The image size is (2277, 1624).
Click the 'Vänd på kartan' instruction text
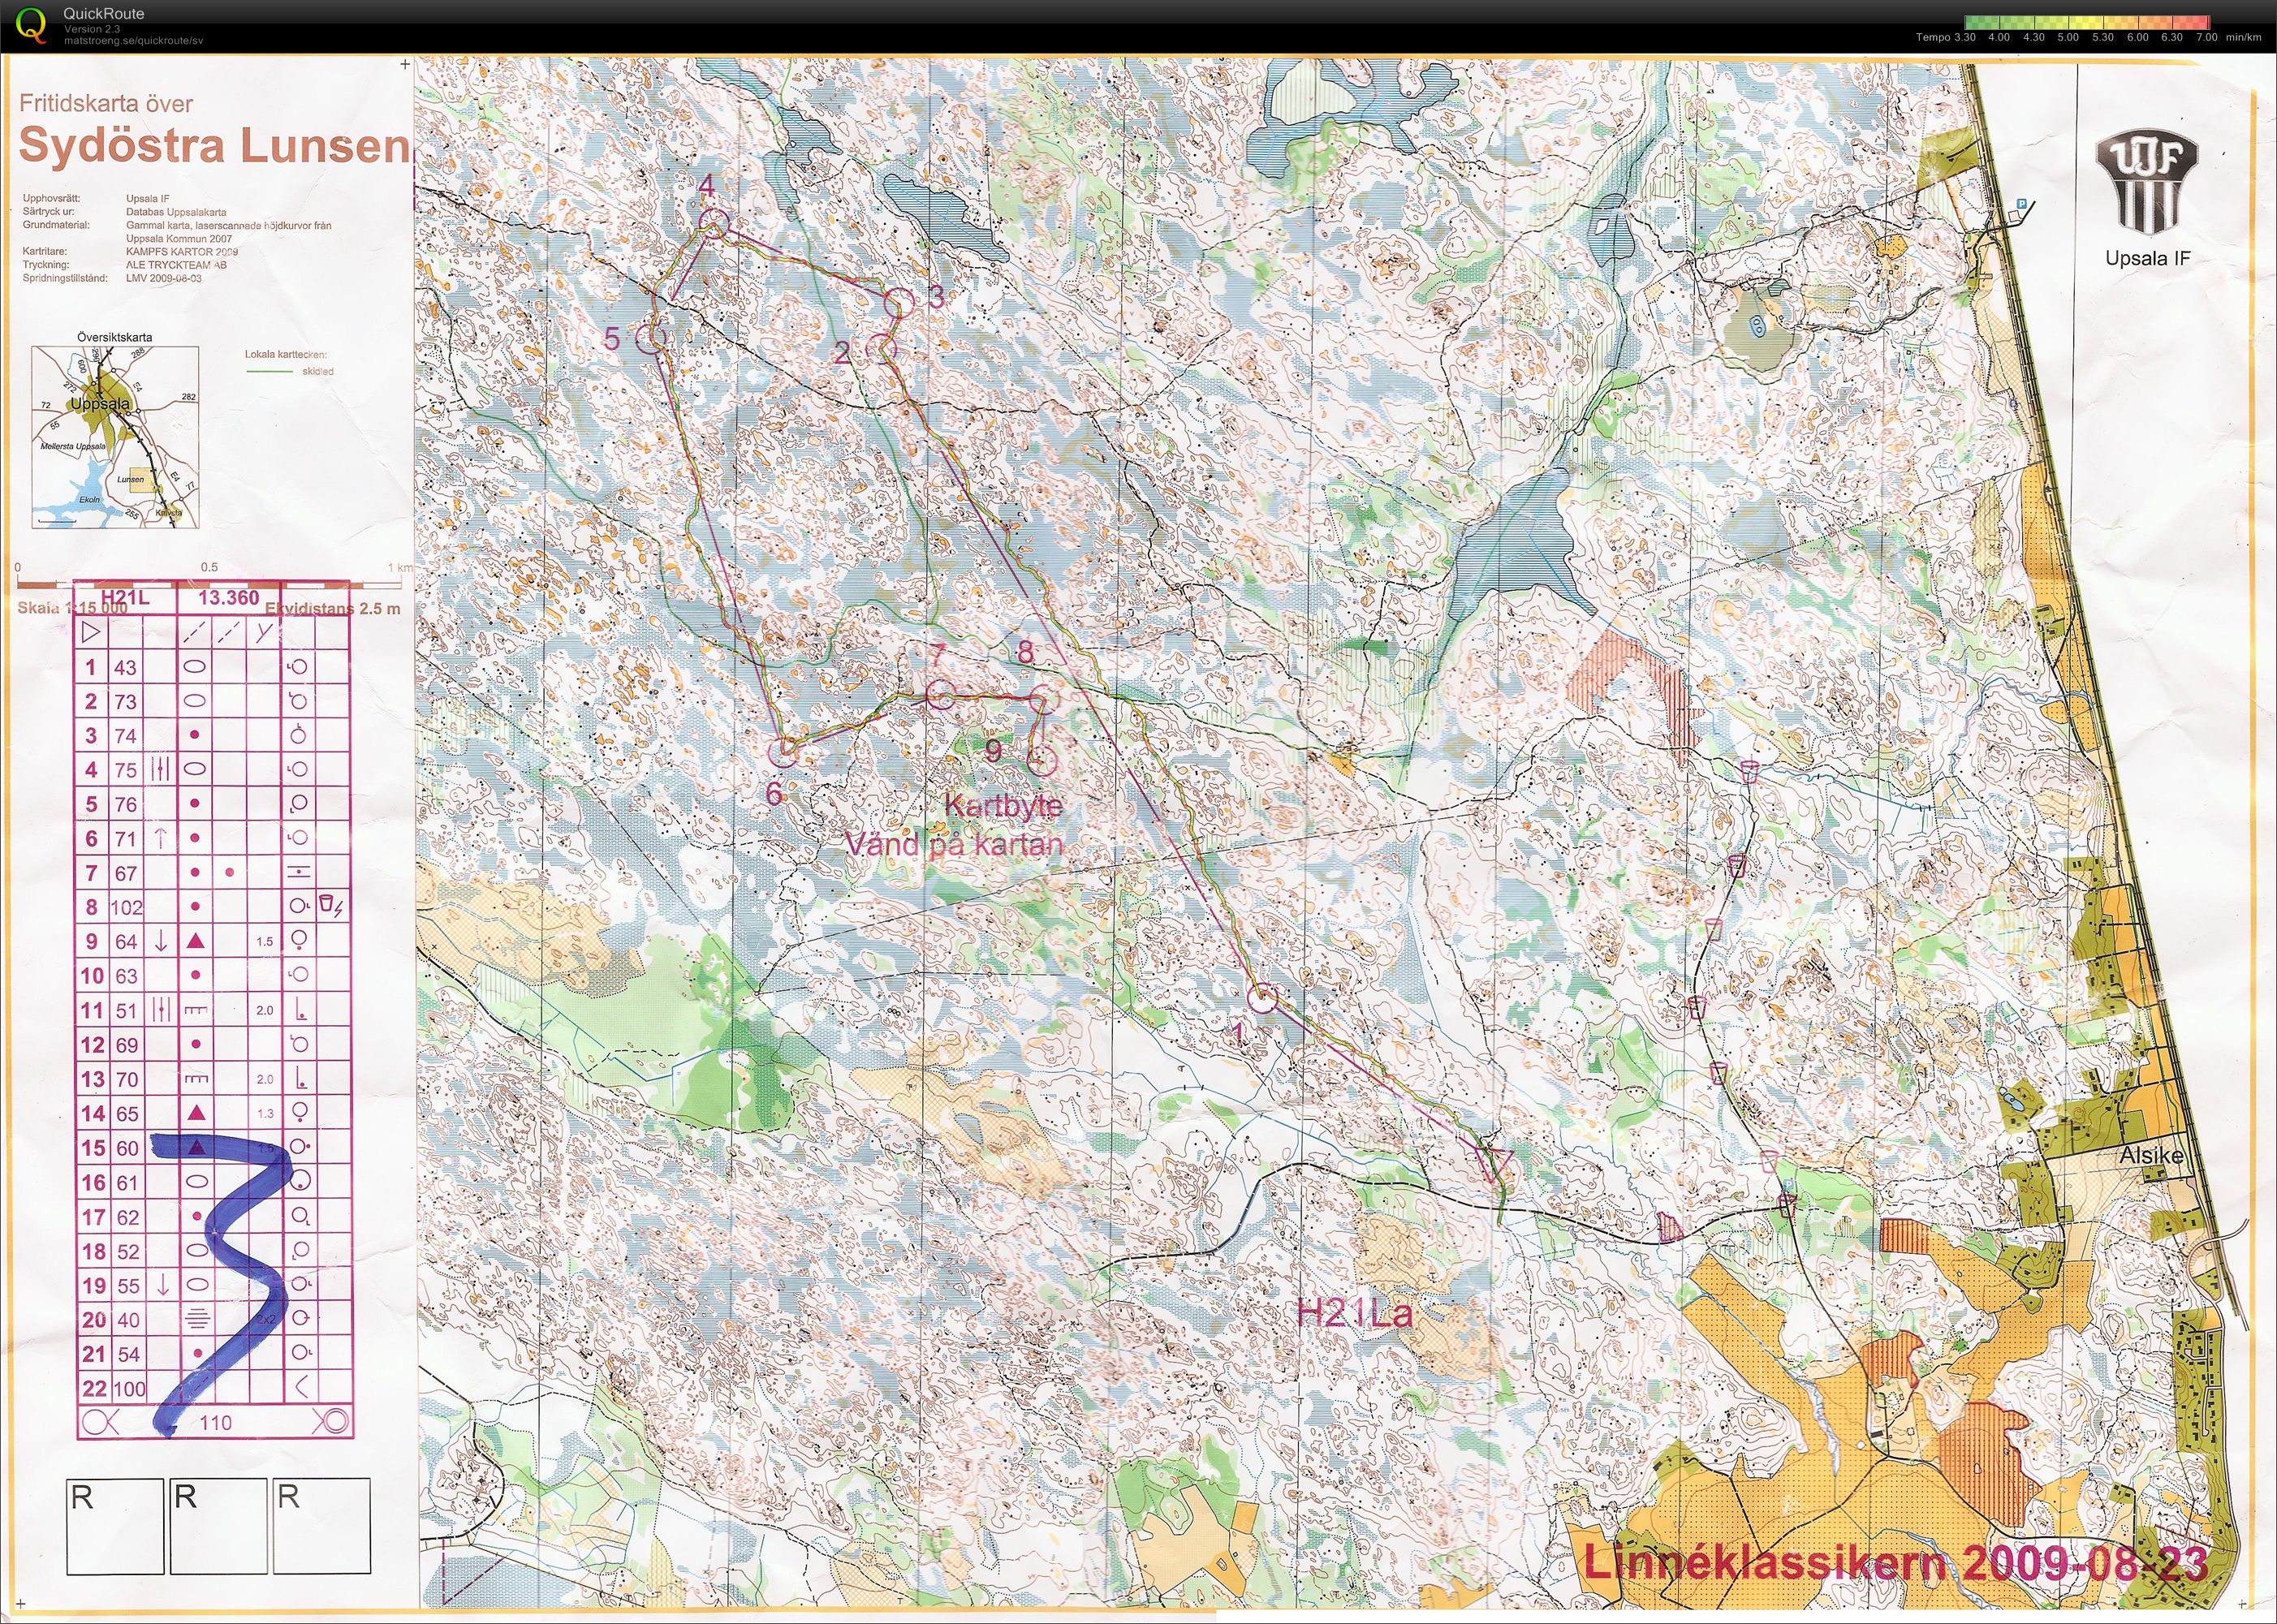pyautogui.click(x=954, y=844)
